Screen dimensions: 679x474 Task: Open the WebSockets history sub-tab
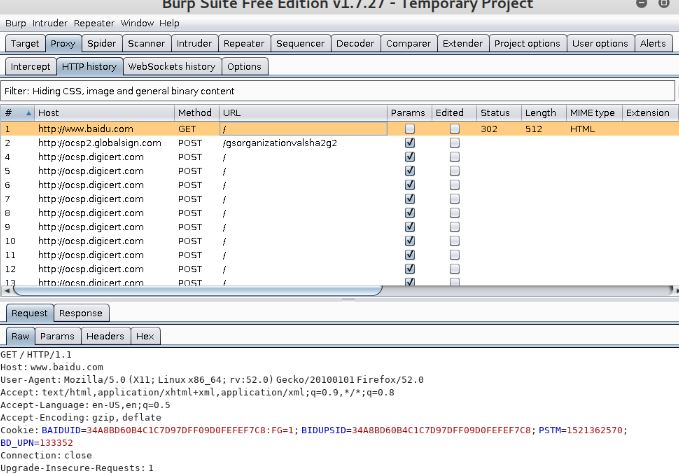[172, 67]
